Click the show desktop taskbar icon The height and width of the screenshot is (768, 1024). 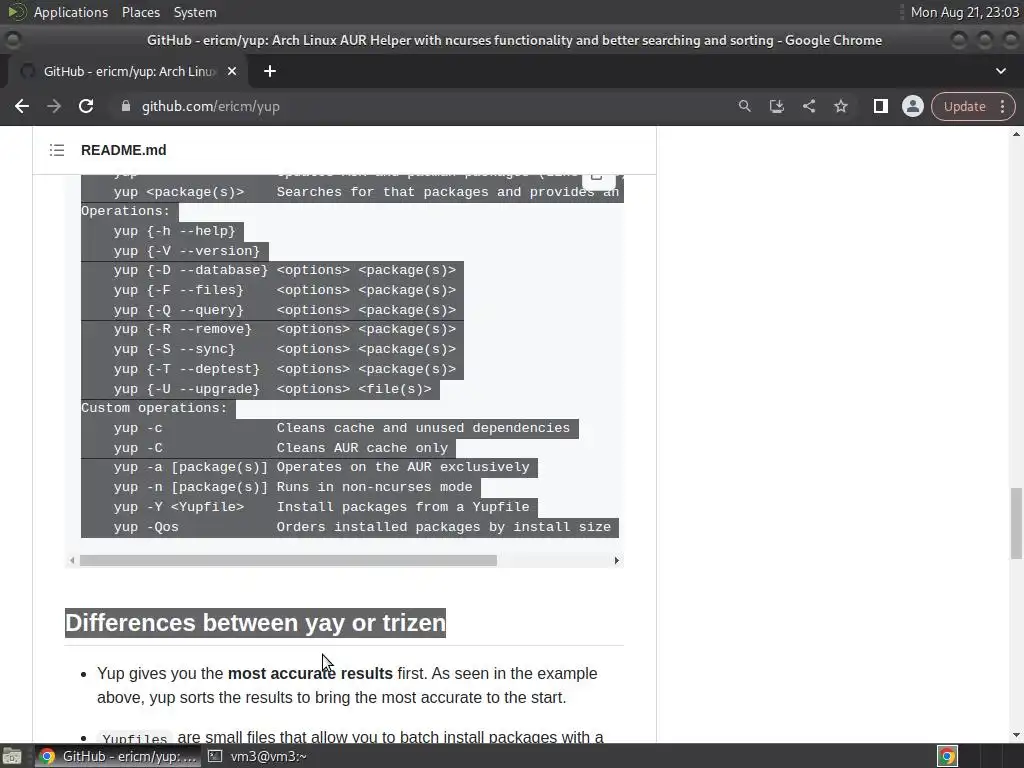12,756
